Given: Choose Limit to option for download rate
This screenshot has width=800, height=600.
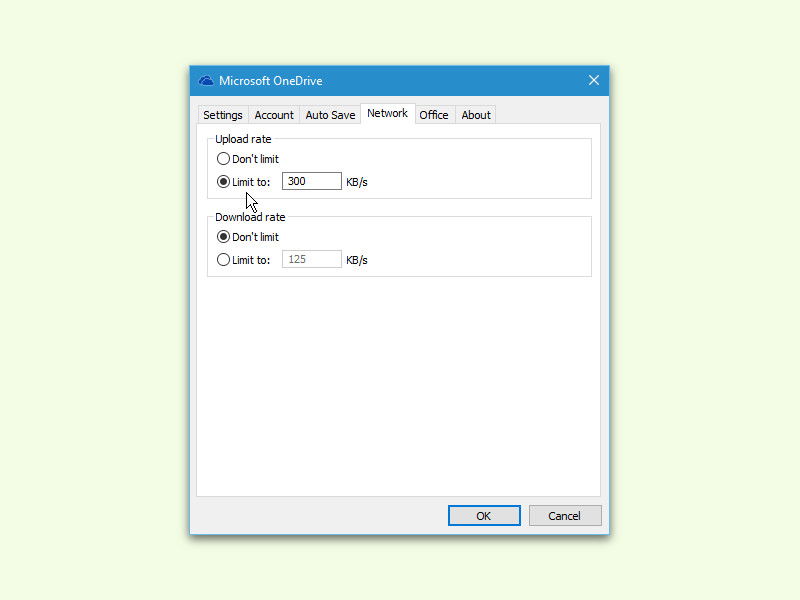Looking at the screenshot, I should pos(243,260).
